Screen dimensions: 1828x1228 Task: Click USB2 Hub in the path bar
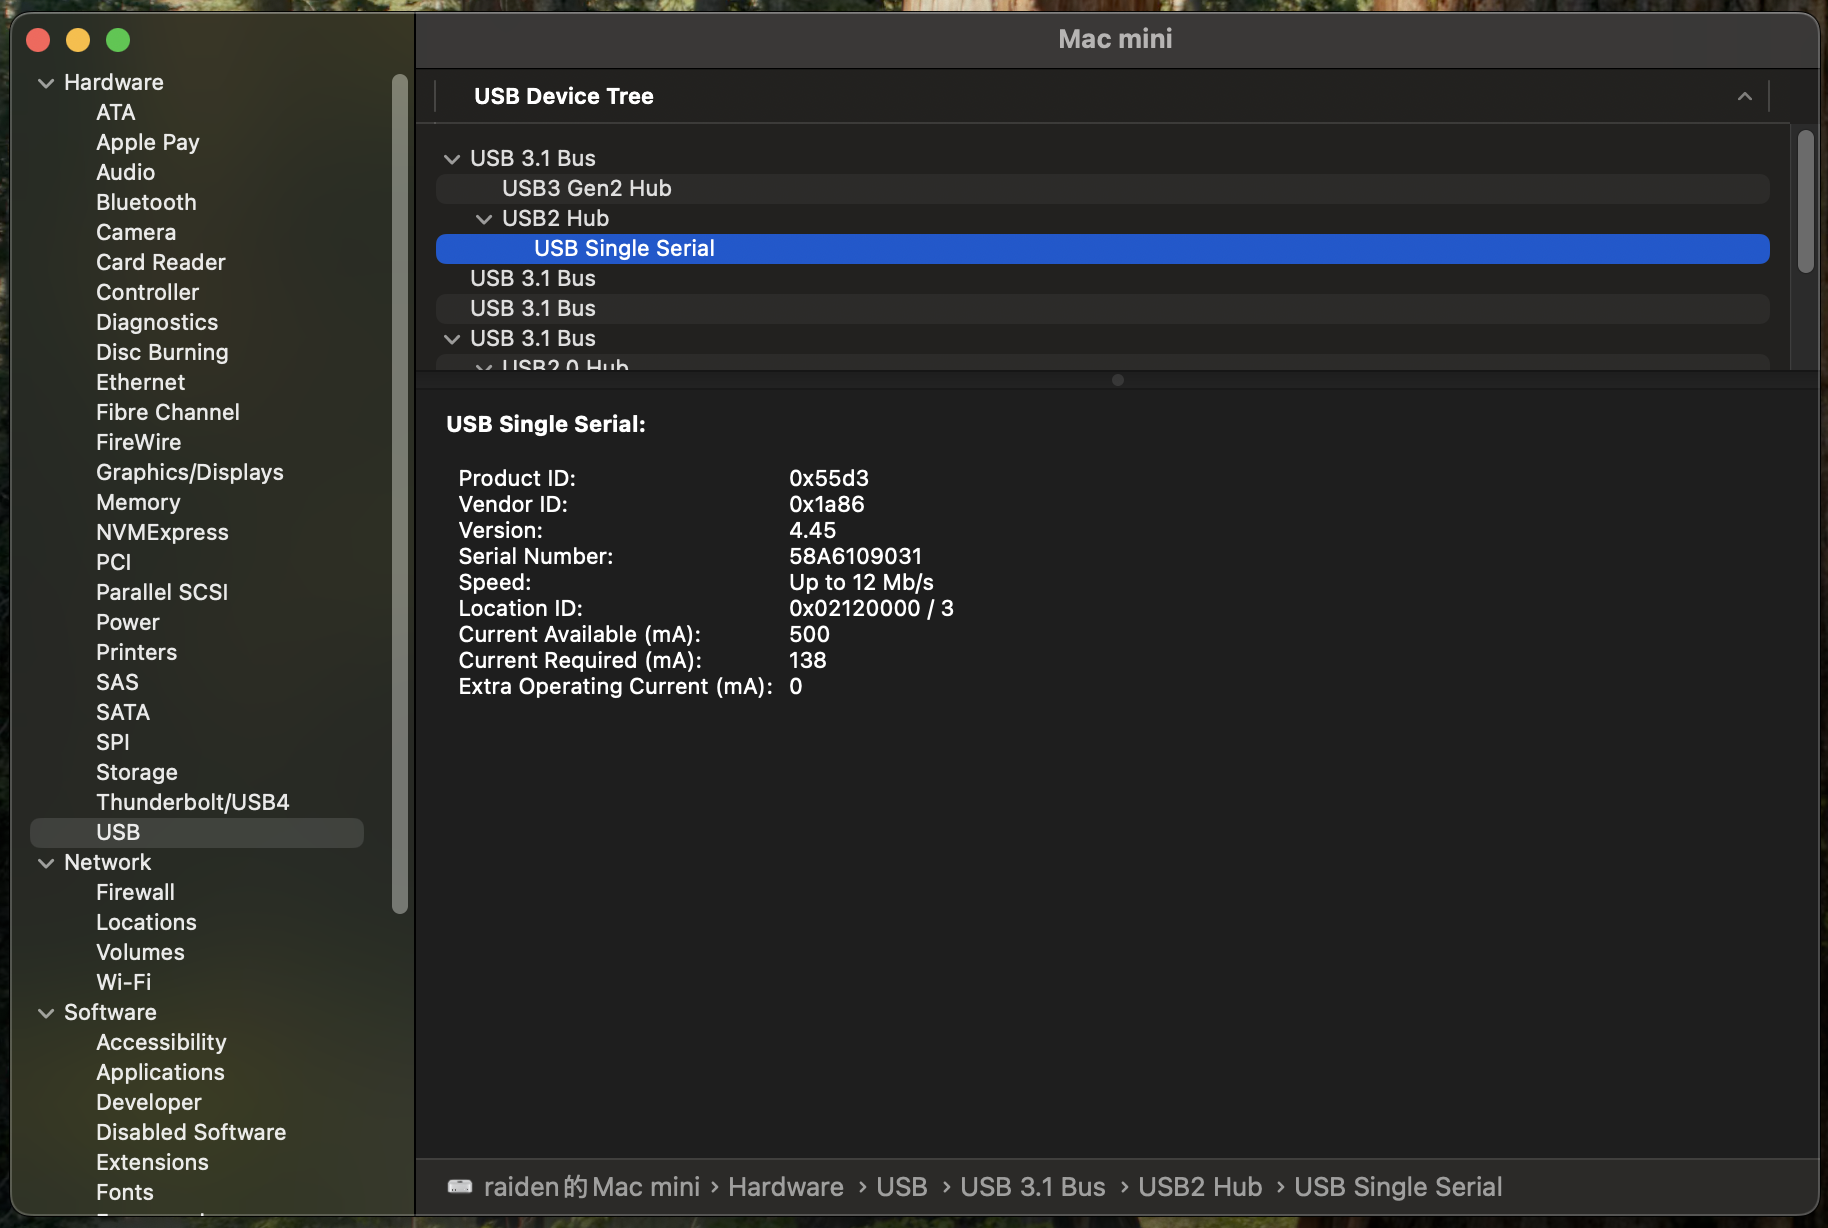pos(1200,1187)
